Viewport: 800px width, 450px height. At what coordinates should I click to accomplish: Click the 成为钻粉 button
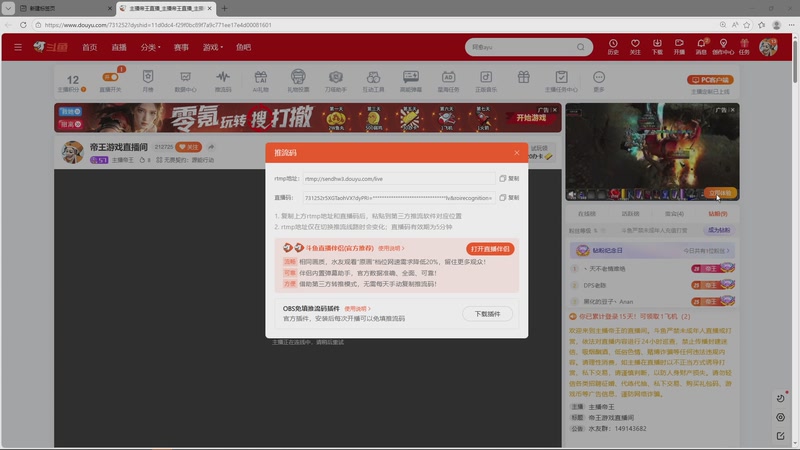point(719,230)
